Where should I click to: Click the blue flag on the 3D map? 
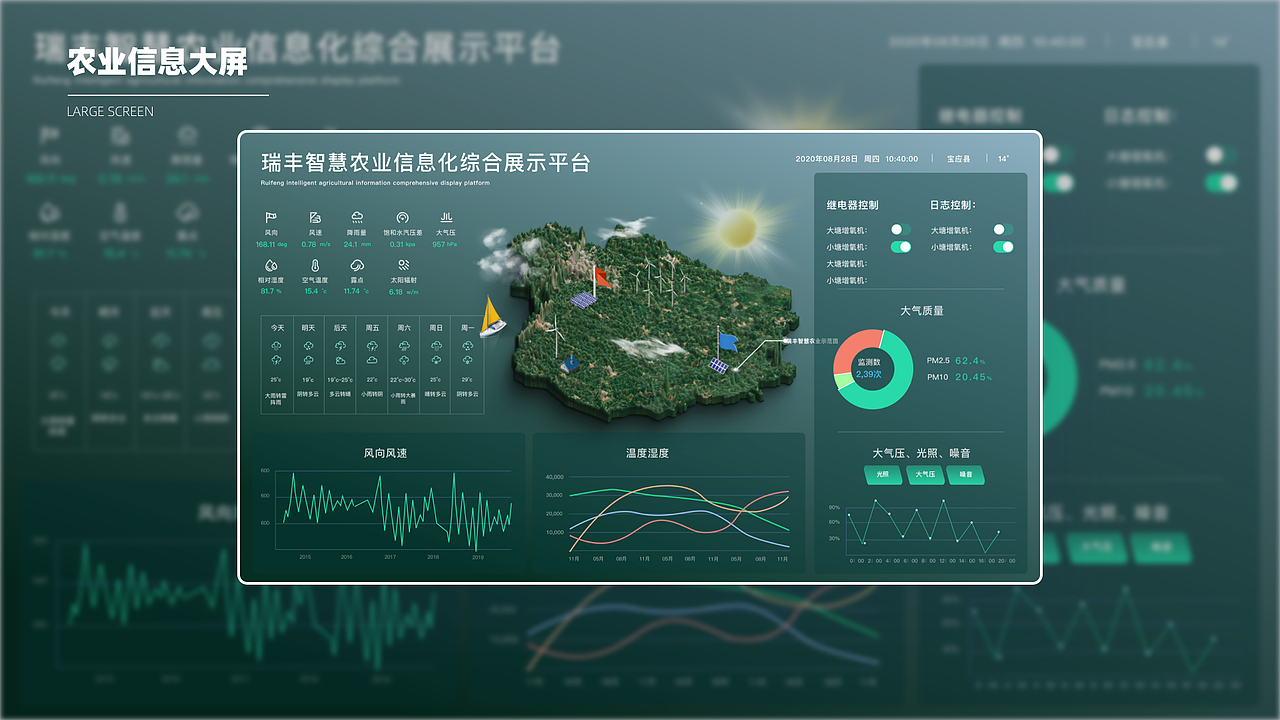pyautogui.click(x=727, y=341)
